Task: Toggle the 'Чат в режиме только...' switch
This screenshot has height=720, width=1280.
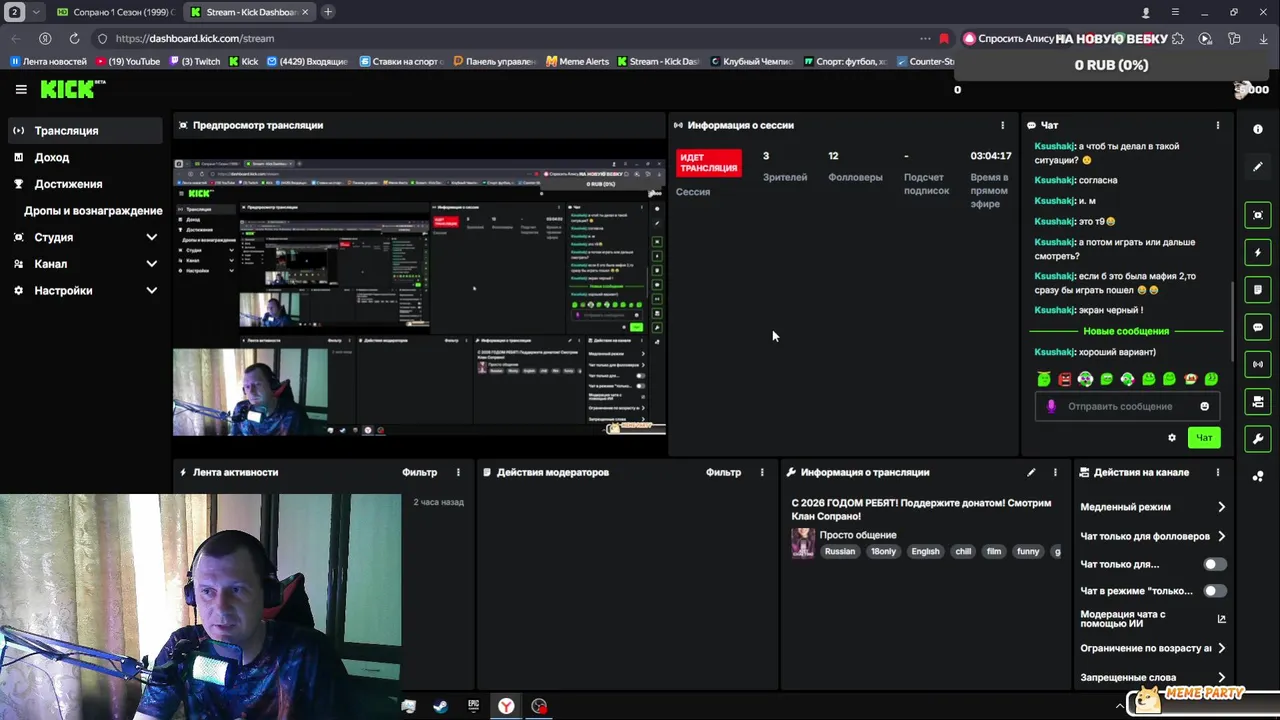Action: pos(1214,591)
